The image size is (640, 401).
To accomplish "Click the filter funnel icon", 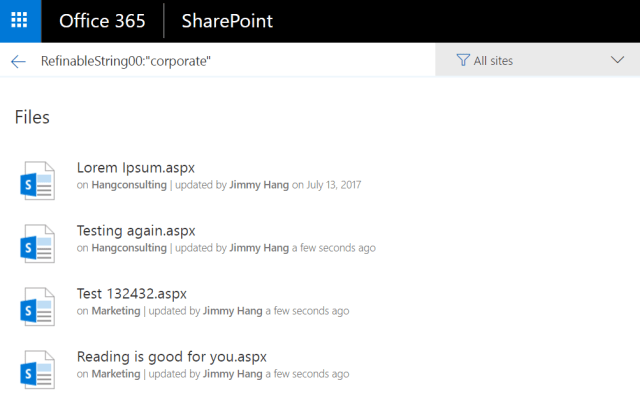I will (x=462, y=61).
